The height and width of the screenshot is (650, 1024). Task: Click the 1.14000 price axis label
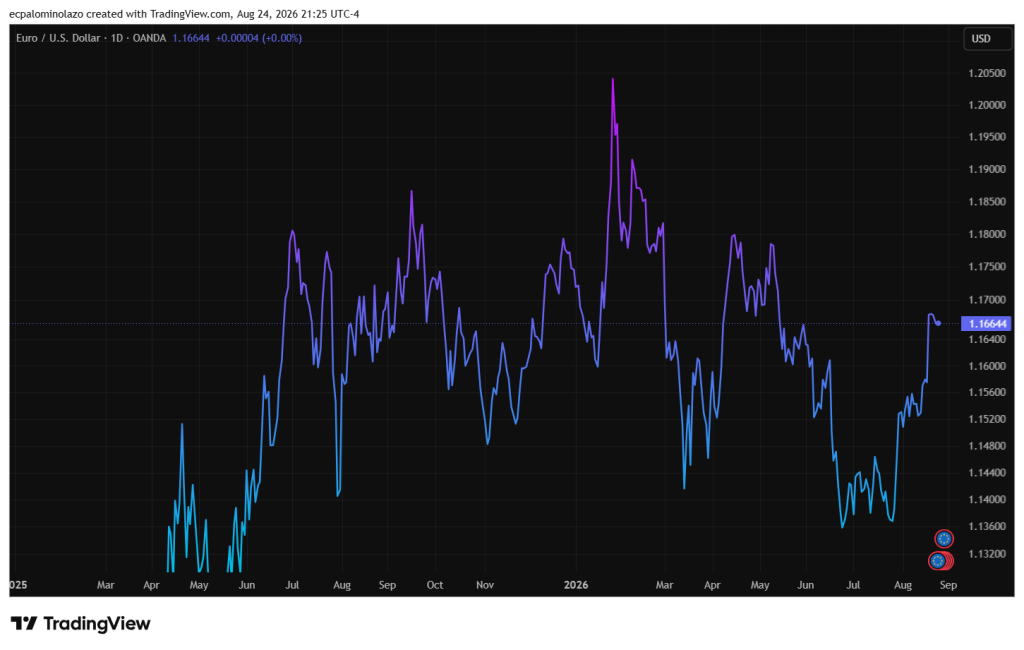pos(987,500)
